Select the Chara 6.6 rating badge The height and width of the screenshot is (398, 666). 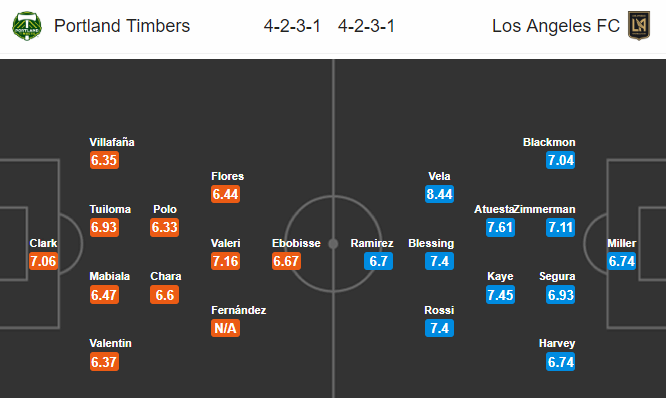coord(164,295)
